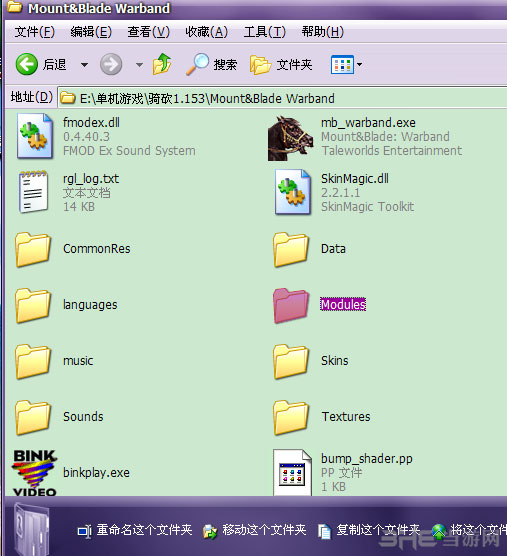
Task: Select the CommonRes folder
Action: [x=73, y=249]
